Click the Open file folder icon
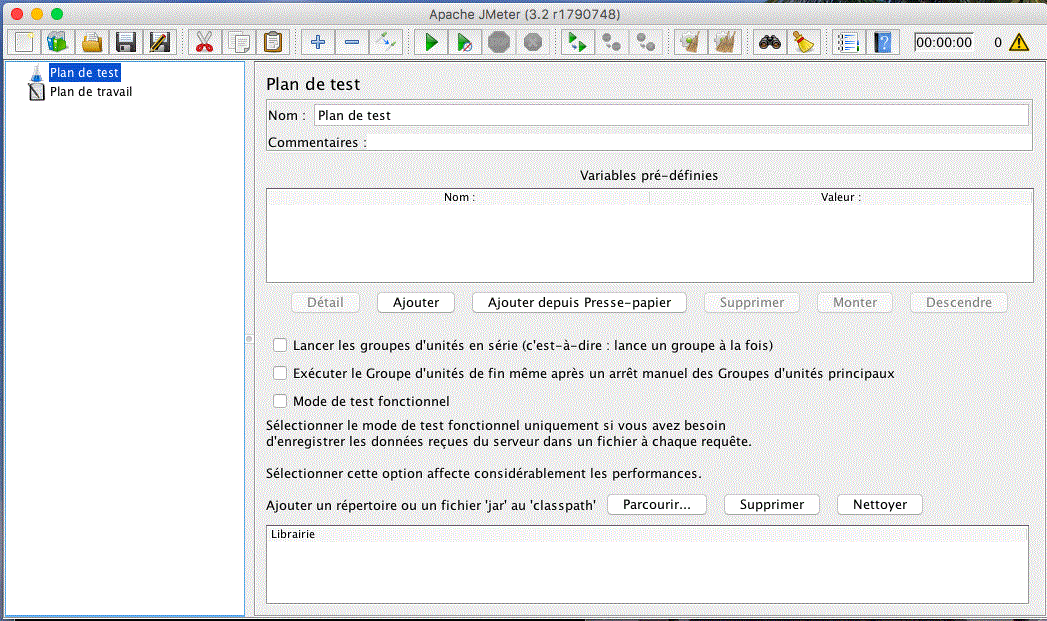Screen dimensions: 1047x621 pyautogui.click(x=92, y=42)
